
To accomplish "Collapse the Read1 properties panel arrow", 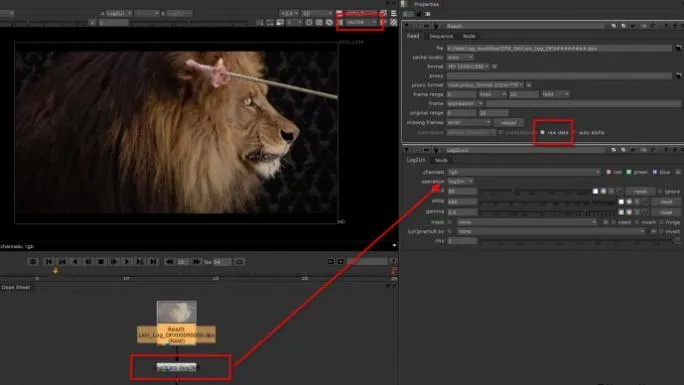I will click(x=407, y=26).
